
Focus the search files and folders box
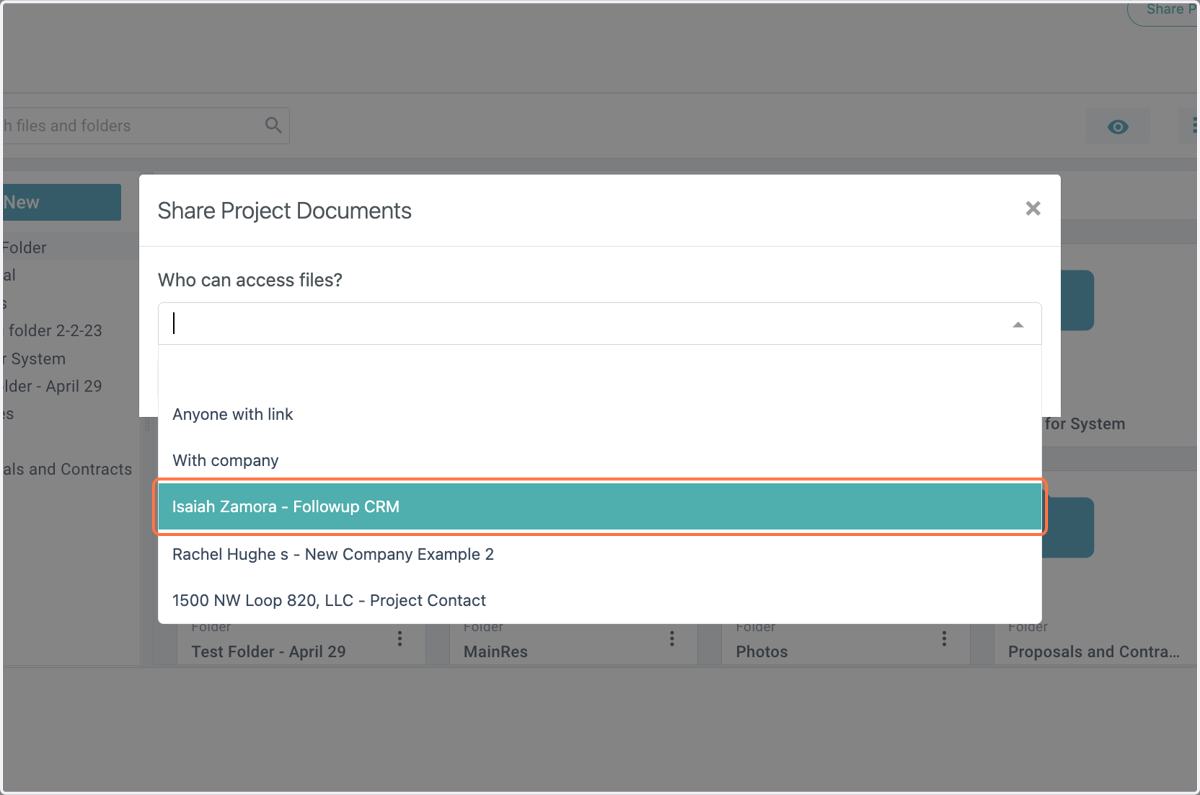(x=146, y=126)
